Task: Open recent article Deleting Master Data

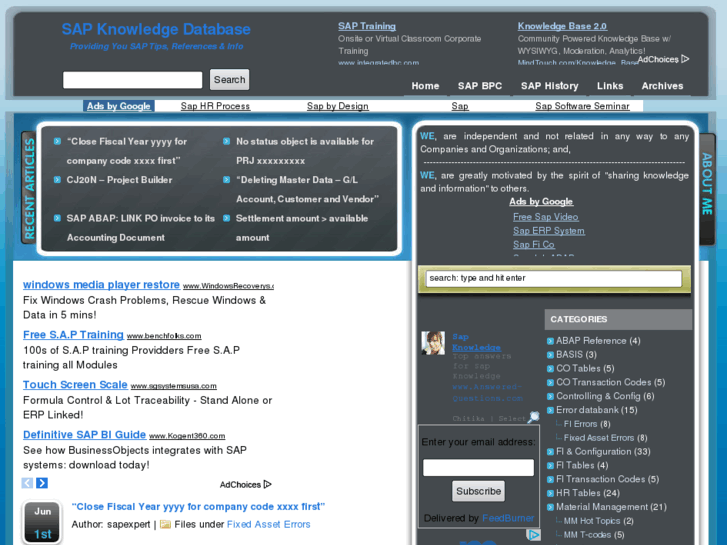Action: 307,189
